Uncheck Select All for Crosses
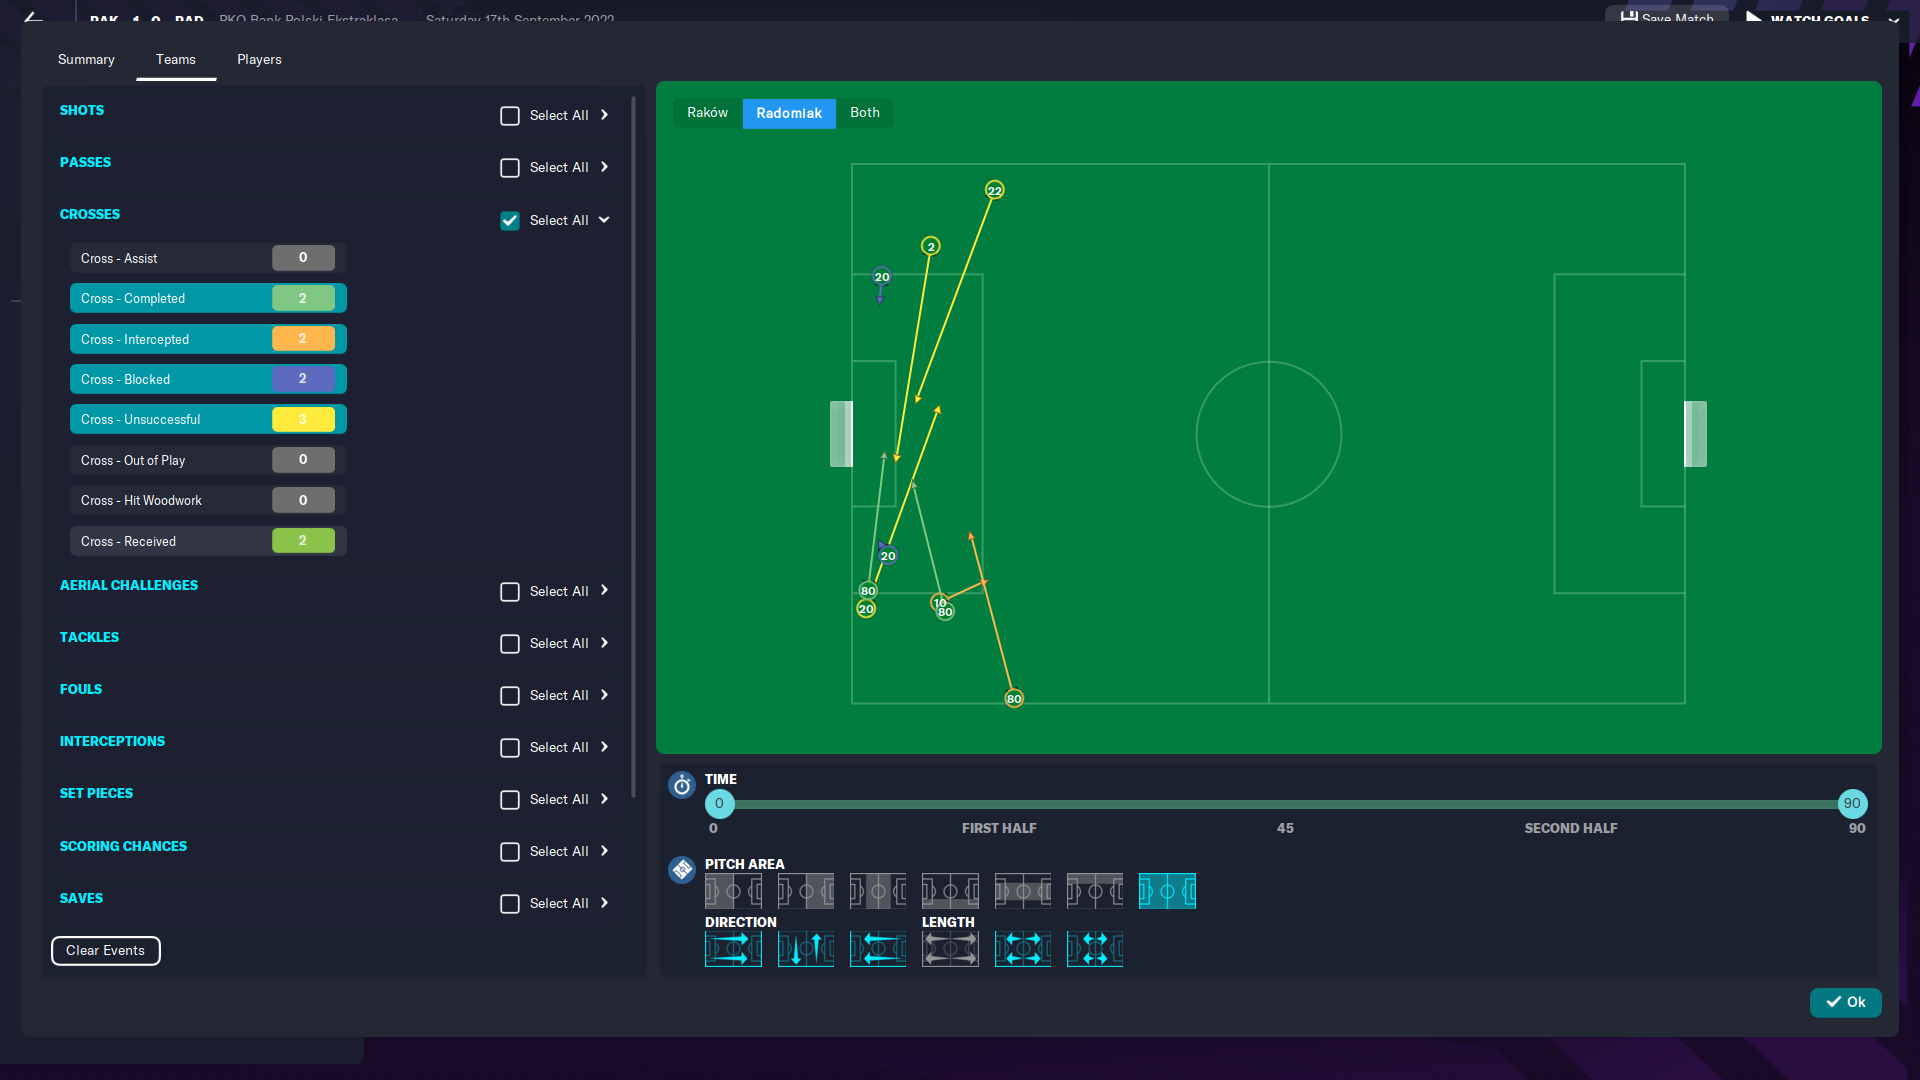 [x=510, y=221]
